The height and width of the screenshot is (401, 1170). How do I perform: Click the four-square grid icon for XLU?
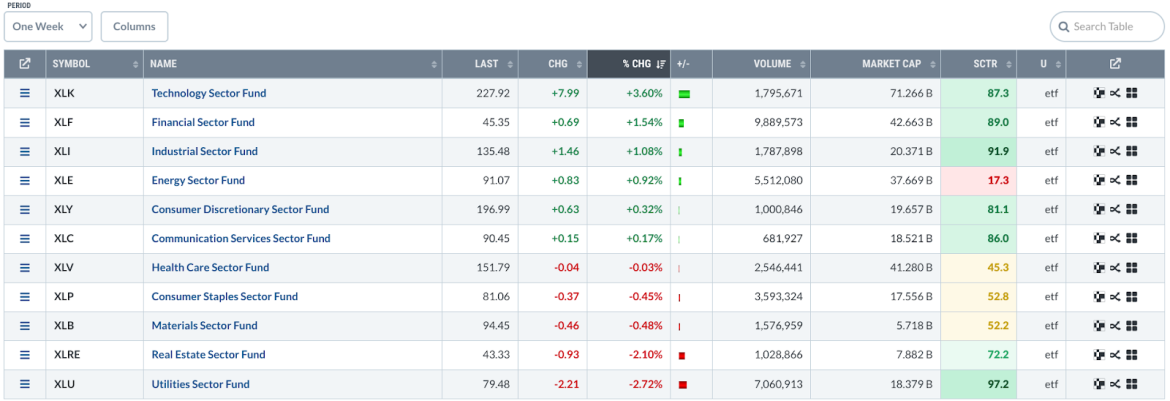tap(1132, 384)
